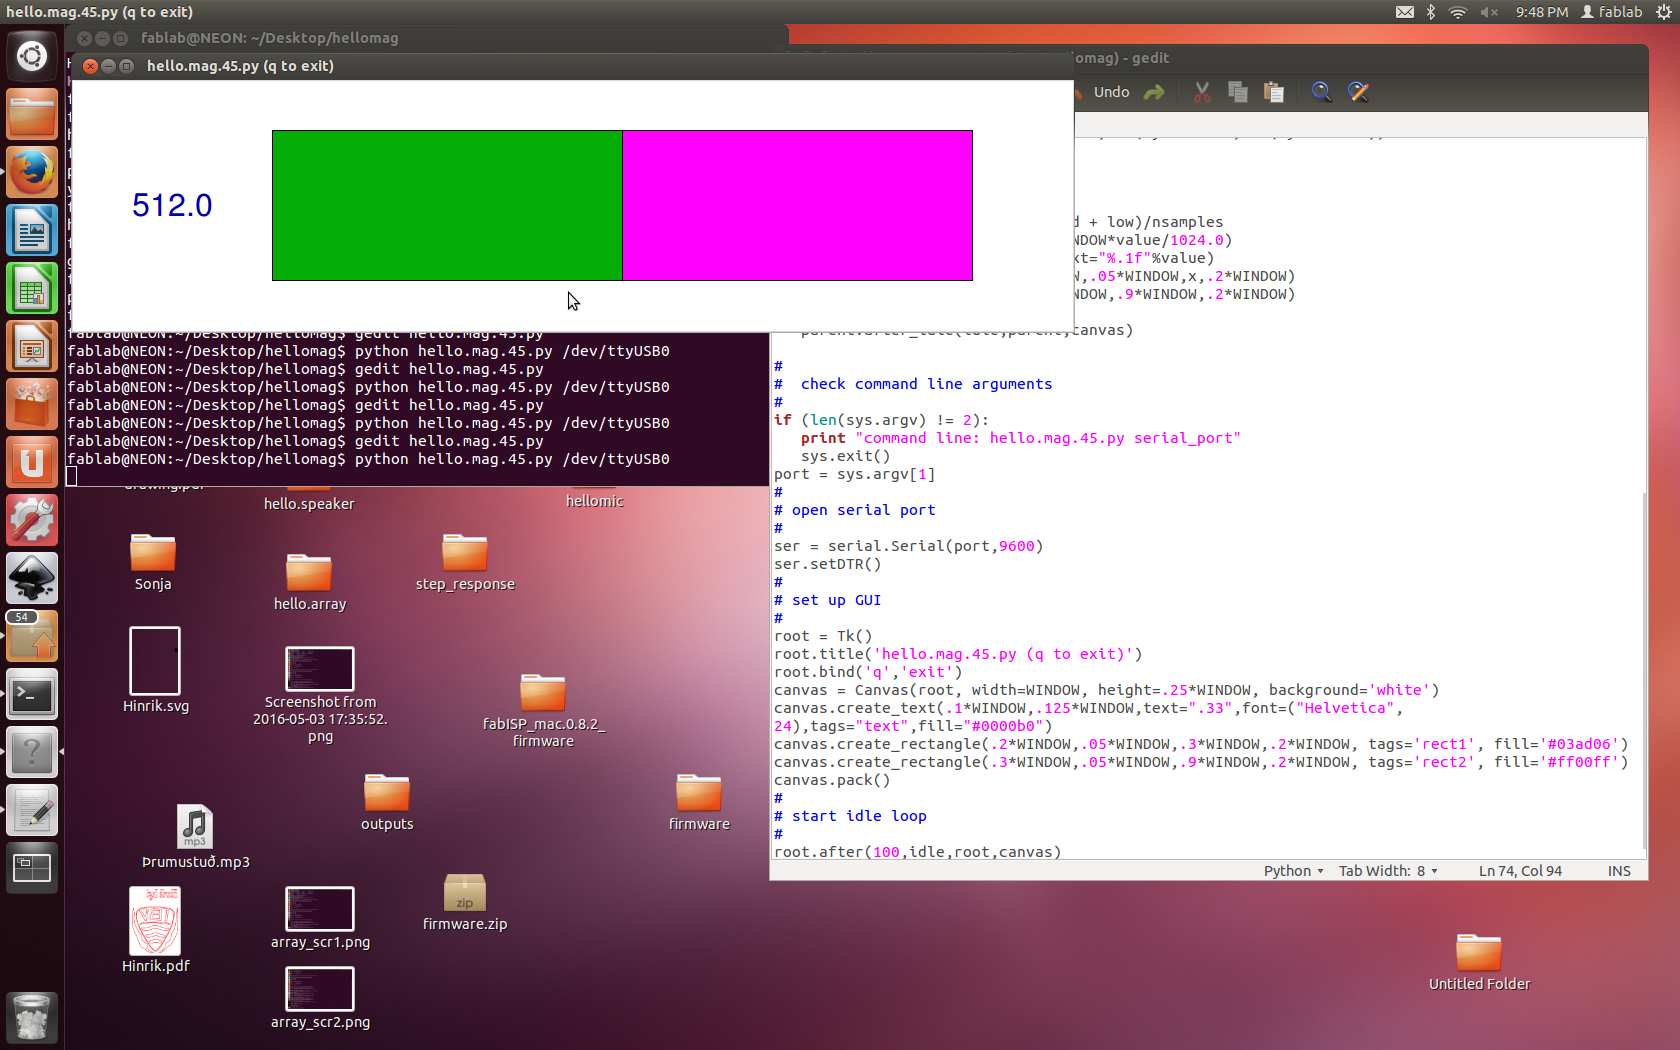Launch Firefox from the launcher

(32, 172)
